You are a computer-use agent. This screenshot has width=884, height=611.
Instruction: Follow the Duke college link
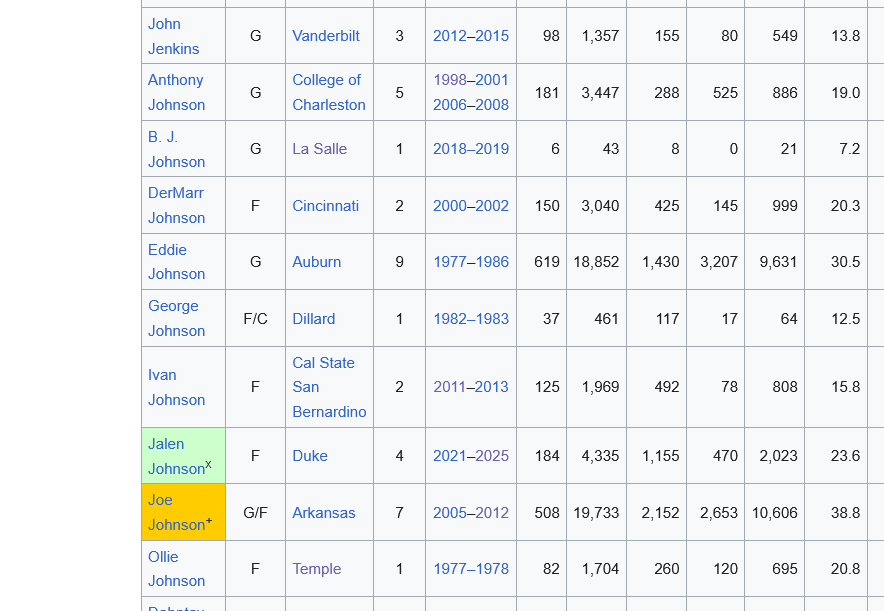(310, 455)
